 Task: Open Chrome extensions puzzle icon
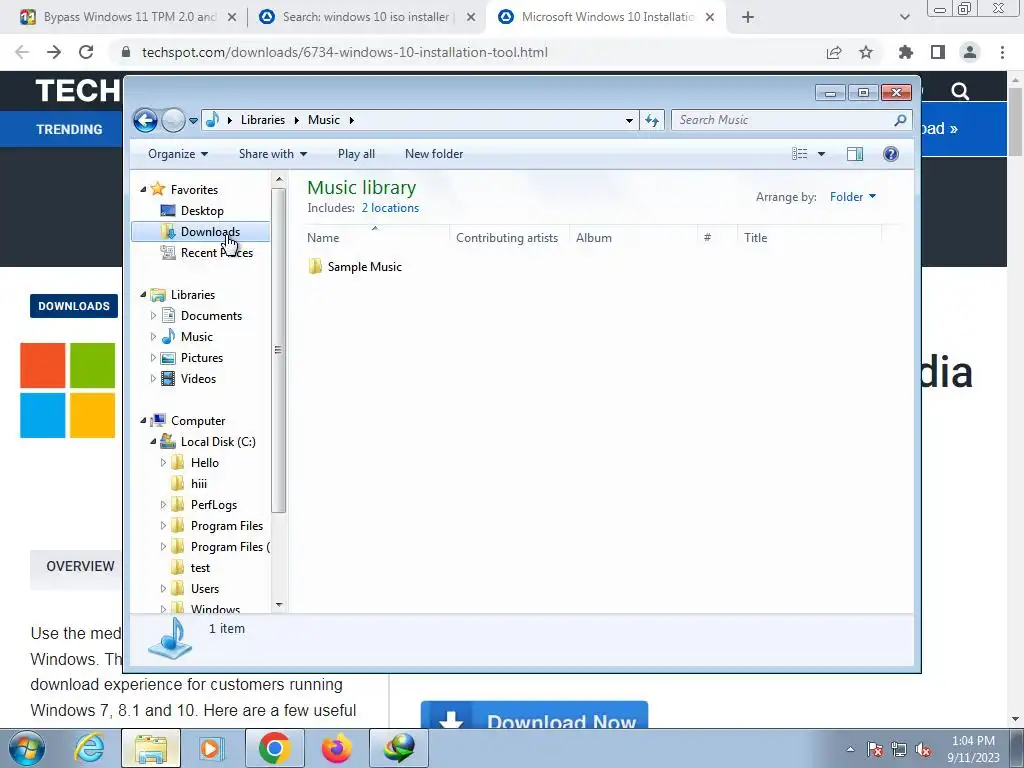tap(905, 52)
